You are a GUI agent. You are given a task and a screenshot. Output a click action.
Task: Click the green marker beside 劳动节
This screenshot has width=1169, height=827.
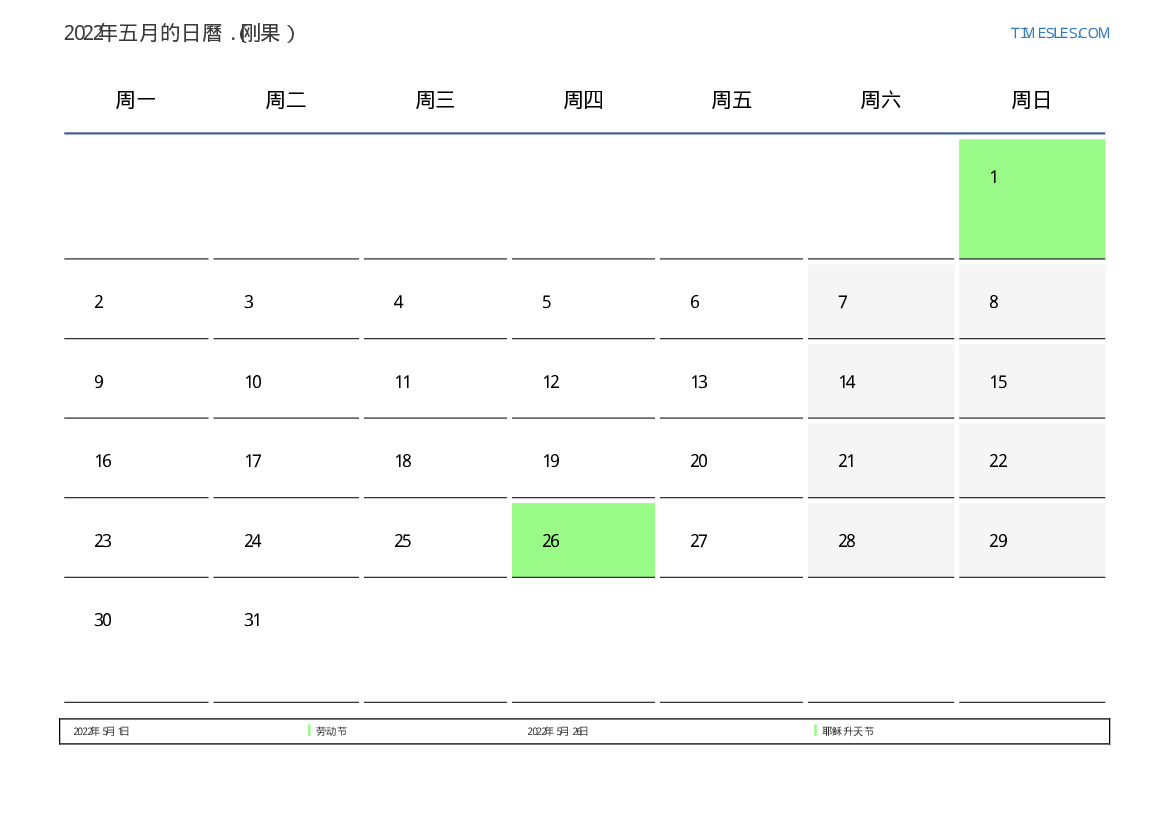coord(309,731)
